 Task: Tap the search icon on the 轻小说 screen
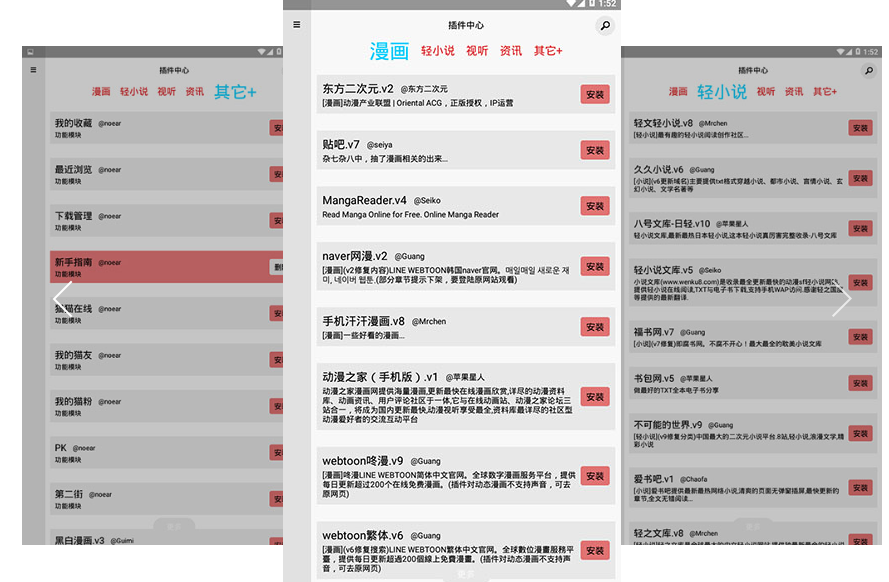(869, 70)
